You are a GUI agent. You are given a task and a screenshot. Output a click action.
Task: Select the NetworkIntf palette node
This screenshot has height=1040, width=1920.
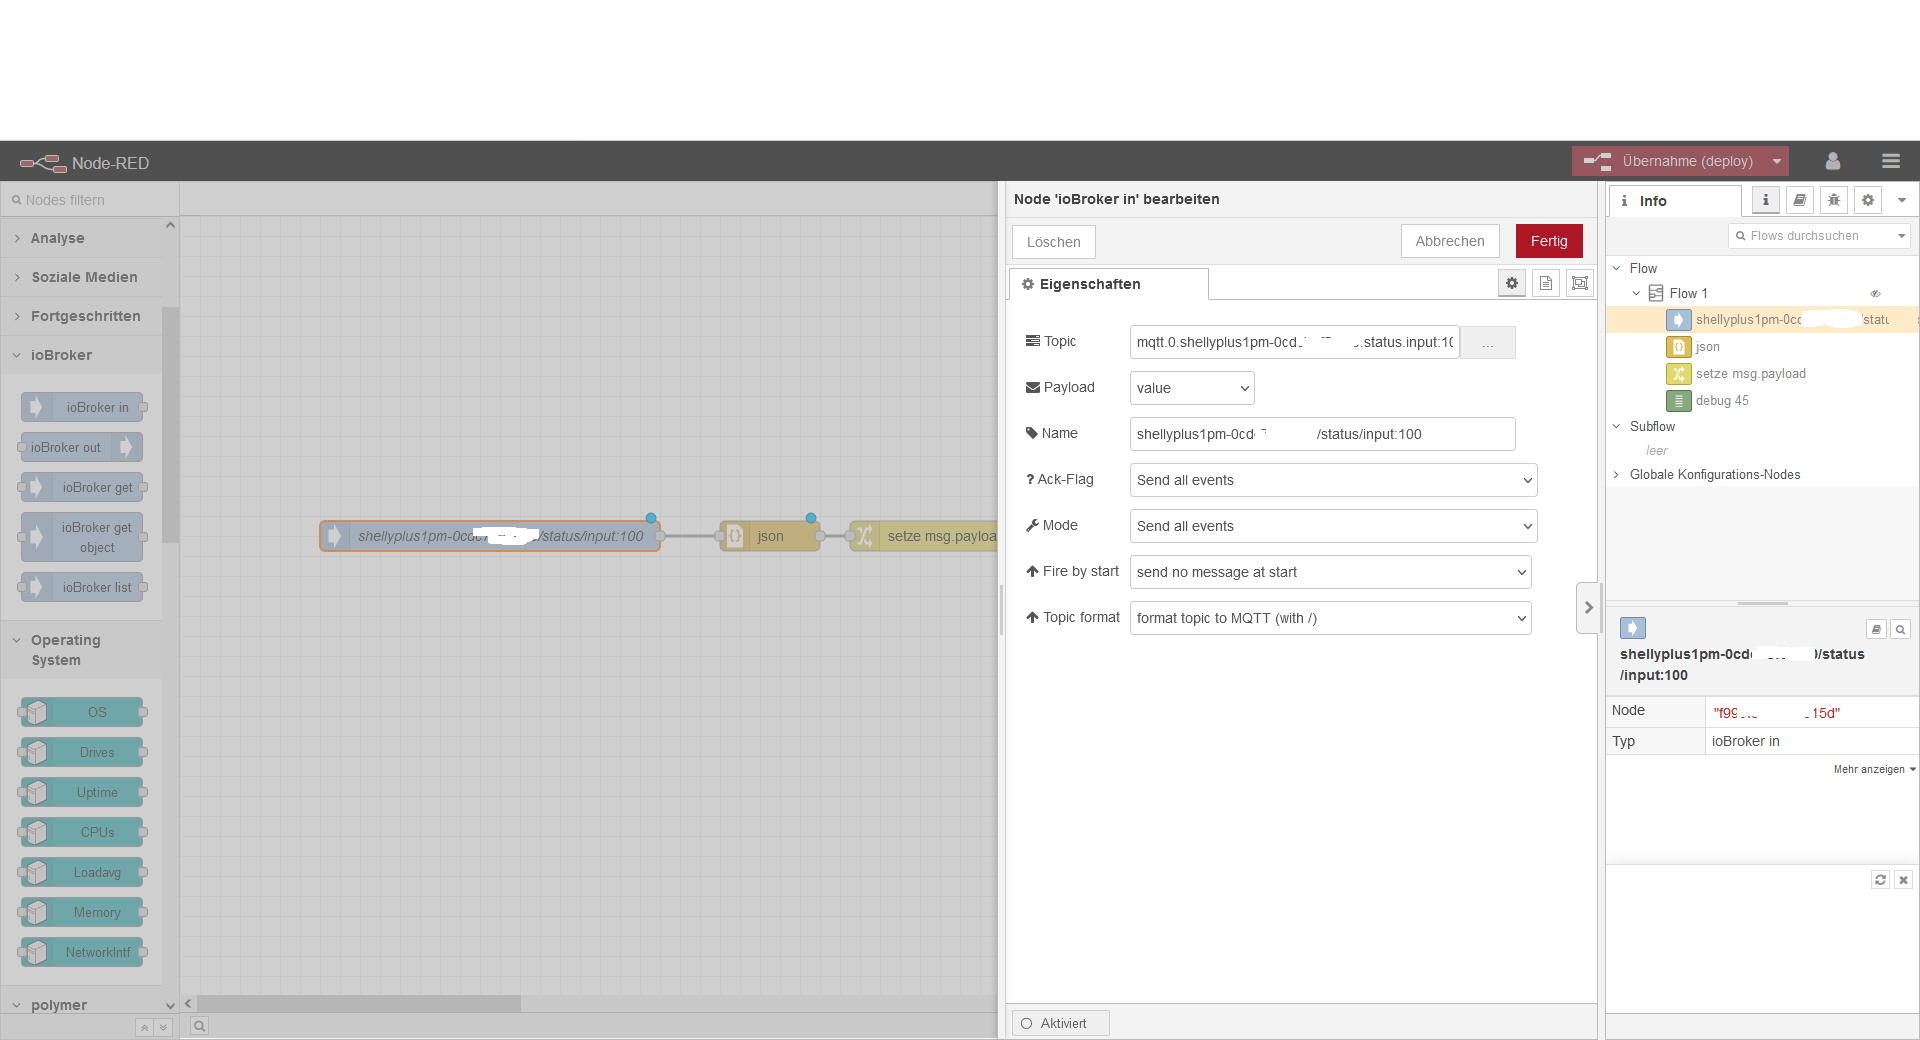(x=83, y=952)
